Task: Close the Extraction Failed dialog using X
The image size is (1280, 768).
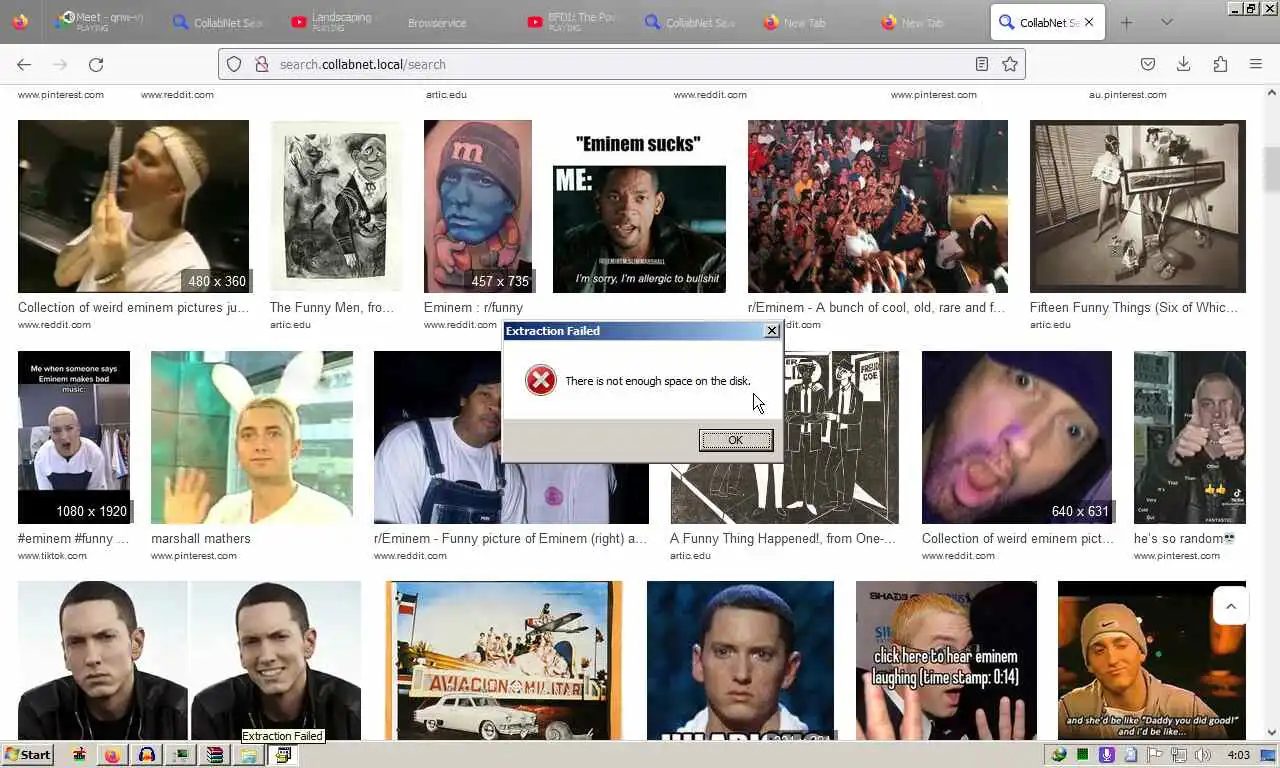Action: coord(771,331)
